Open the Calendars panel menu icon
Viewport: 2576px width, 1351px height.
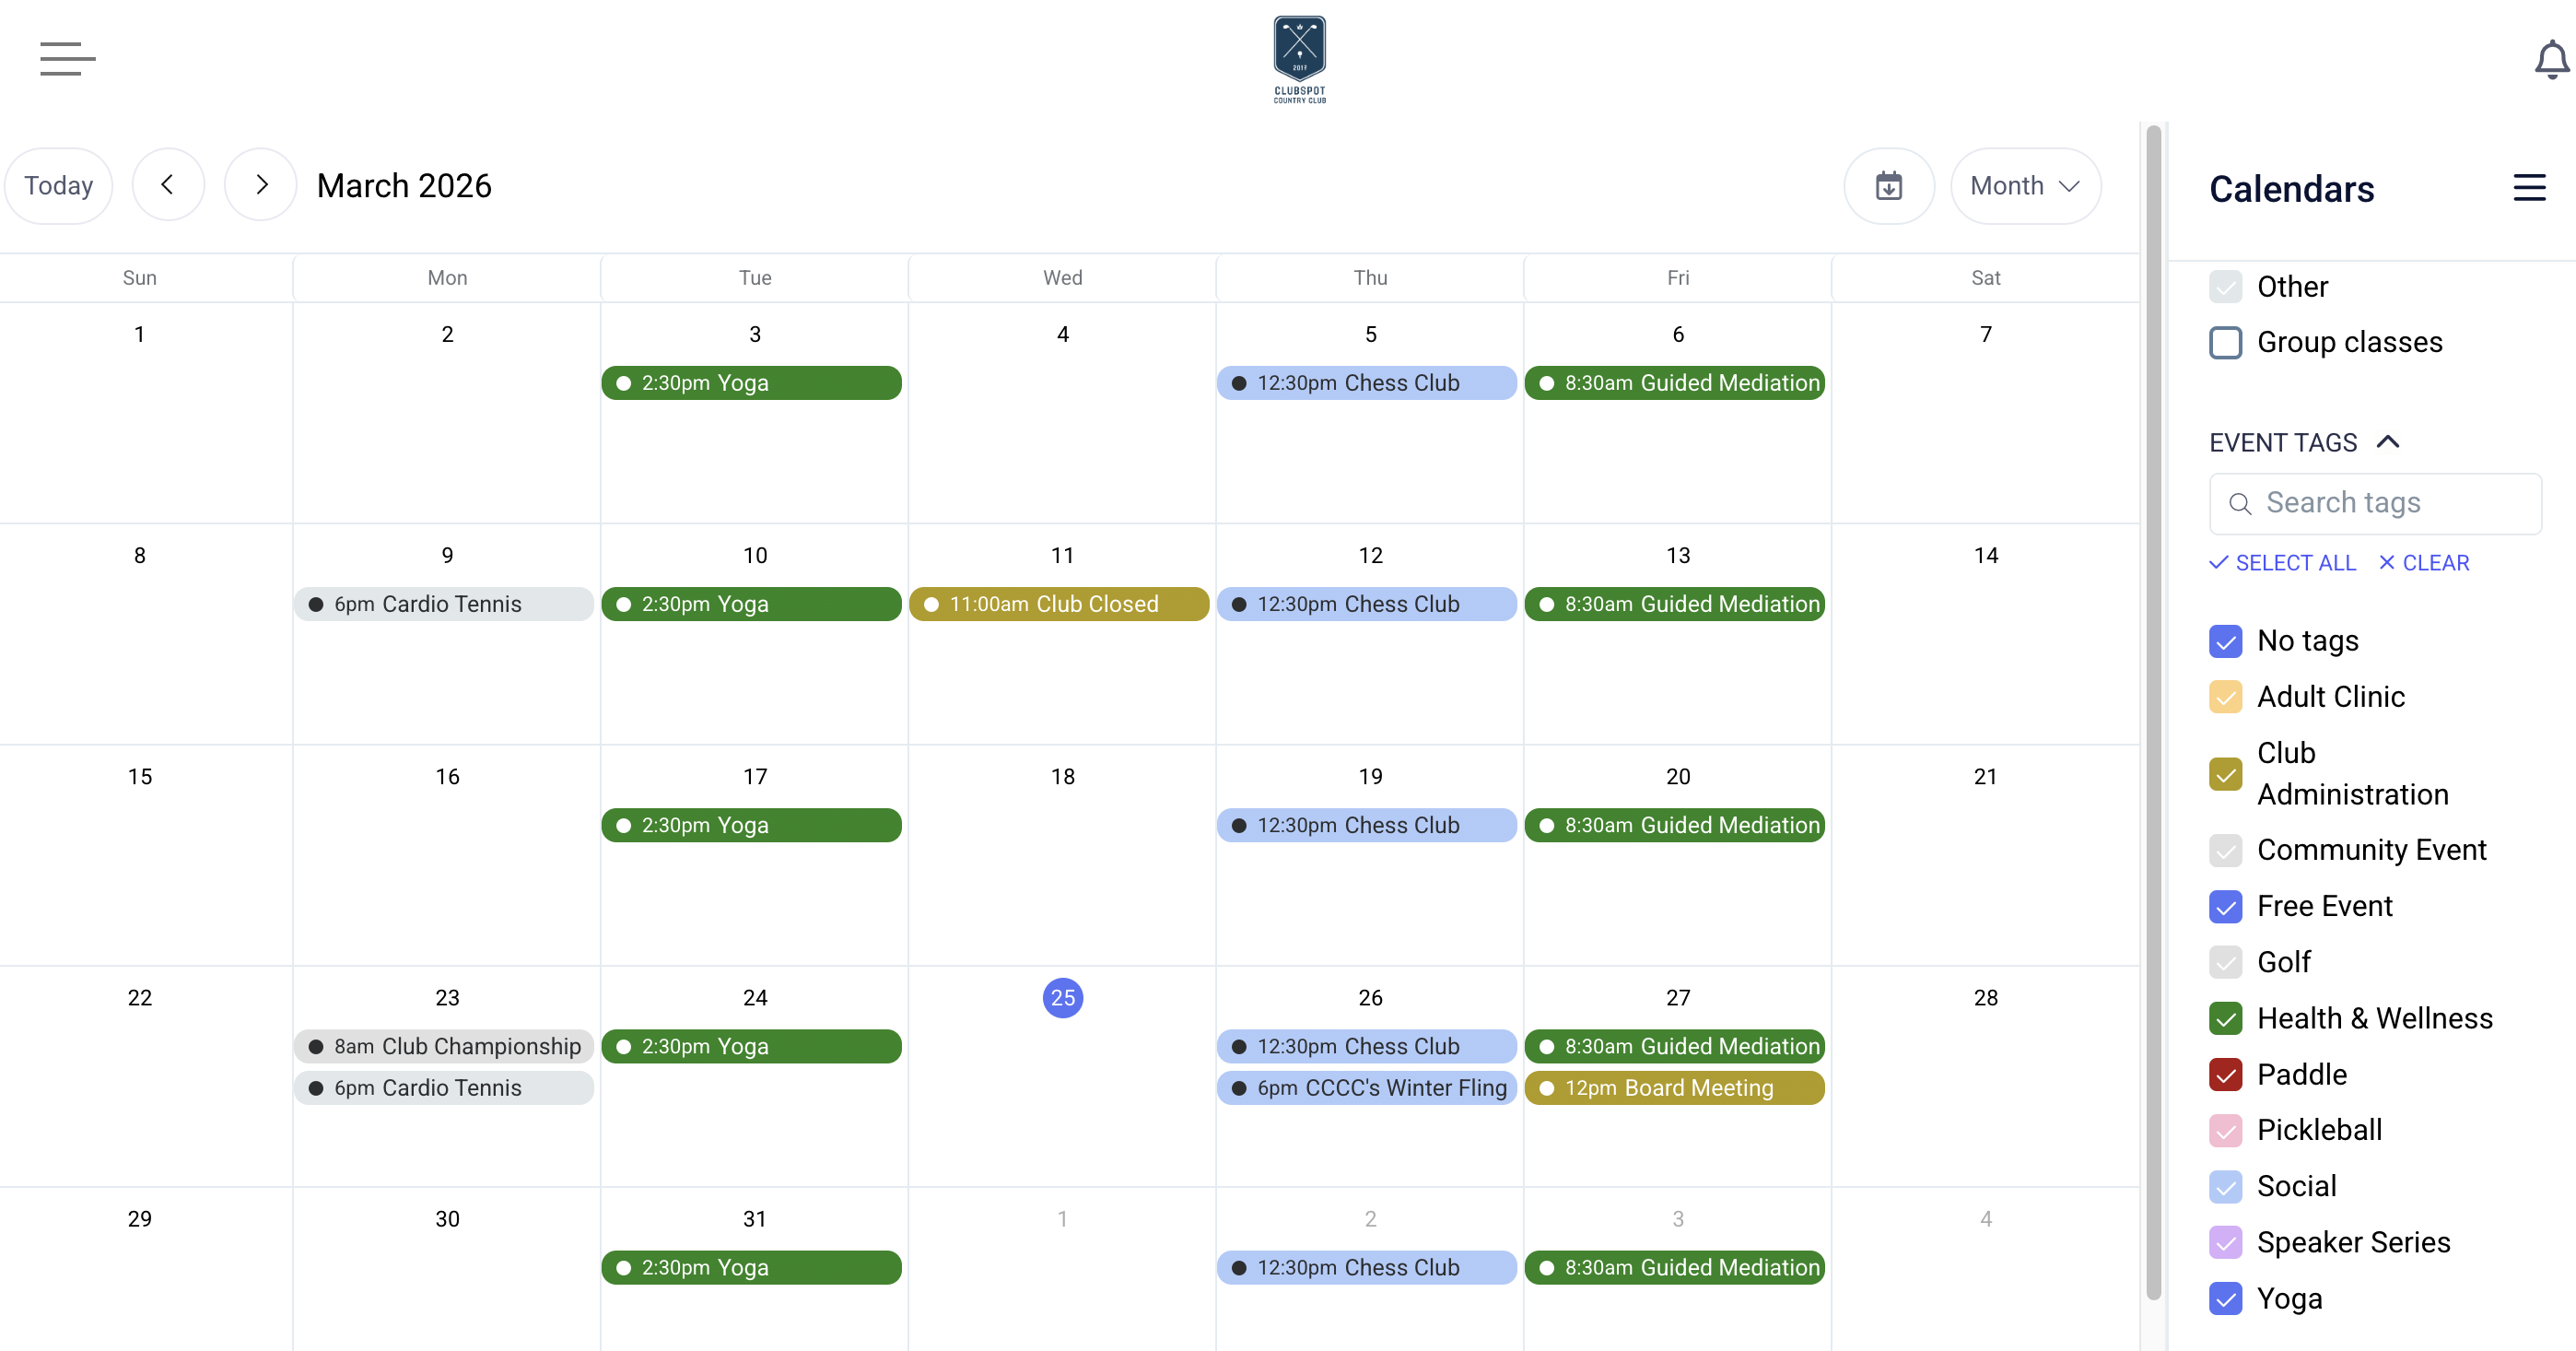point(2529,188)
